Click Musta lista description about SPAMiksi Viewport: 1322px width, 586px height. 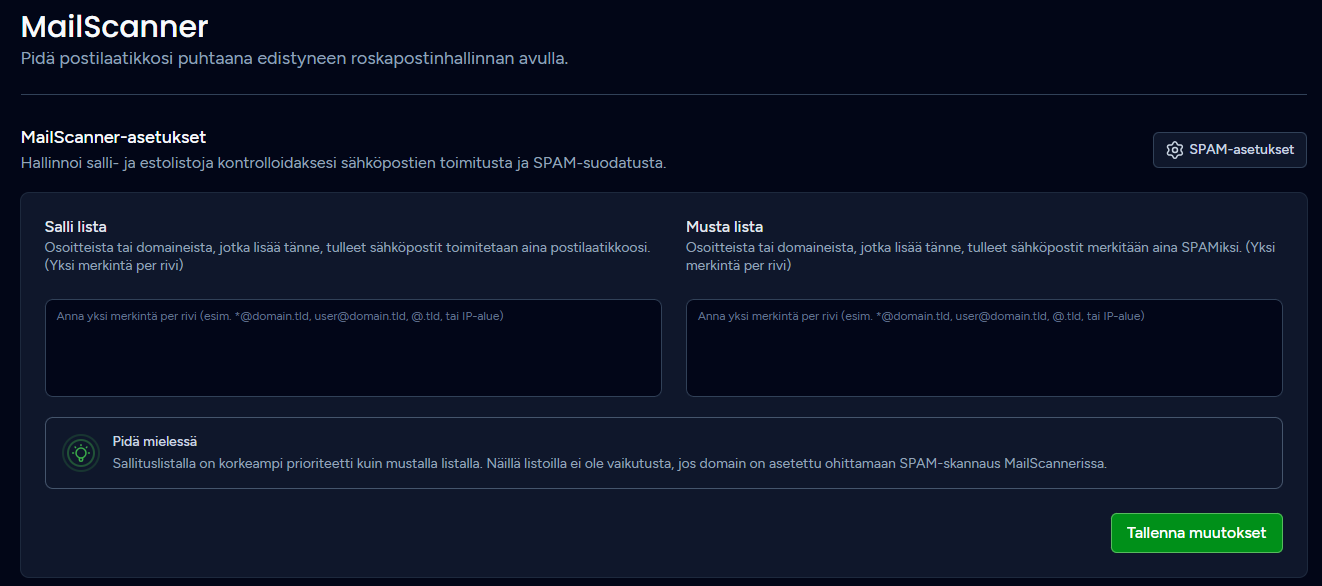[981, 257]
